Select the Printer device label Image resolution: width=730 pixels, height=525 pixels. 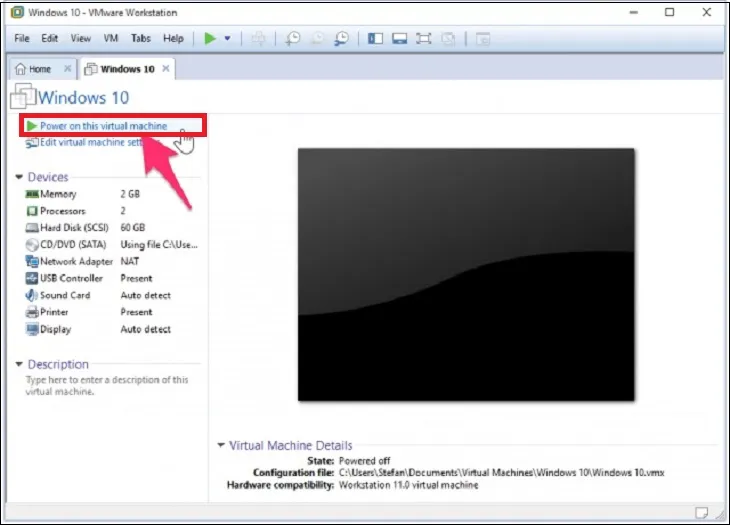click(x=54, y=312)
